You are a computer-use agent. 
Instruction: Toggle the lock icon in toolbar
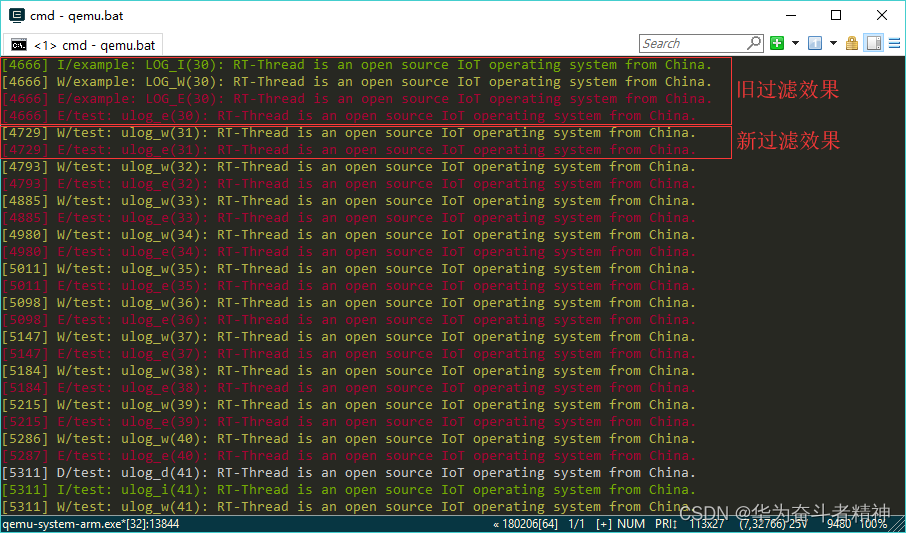(x=852, y=43)
